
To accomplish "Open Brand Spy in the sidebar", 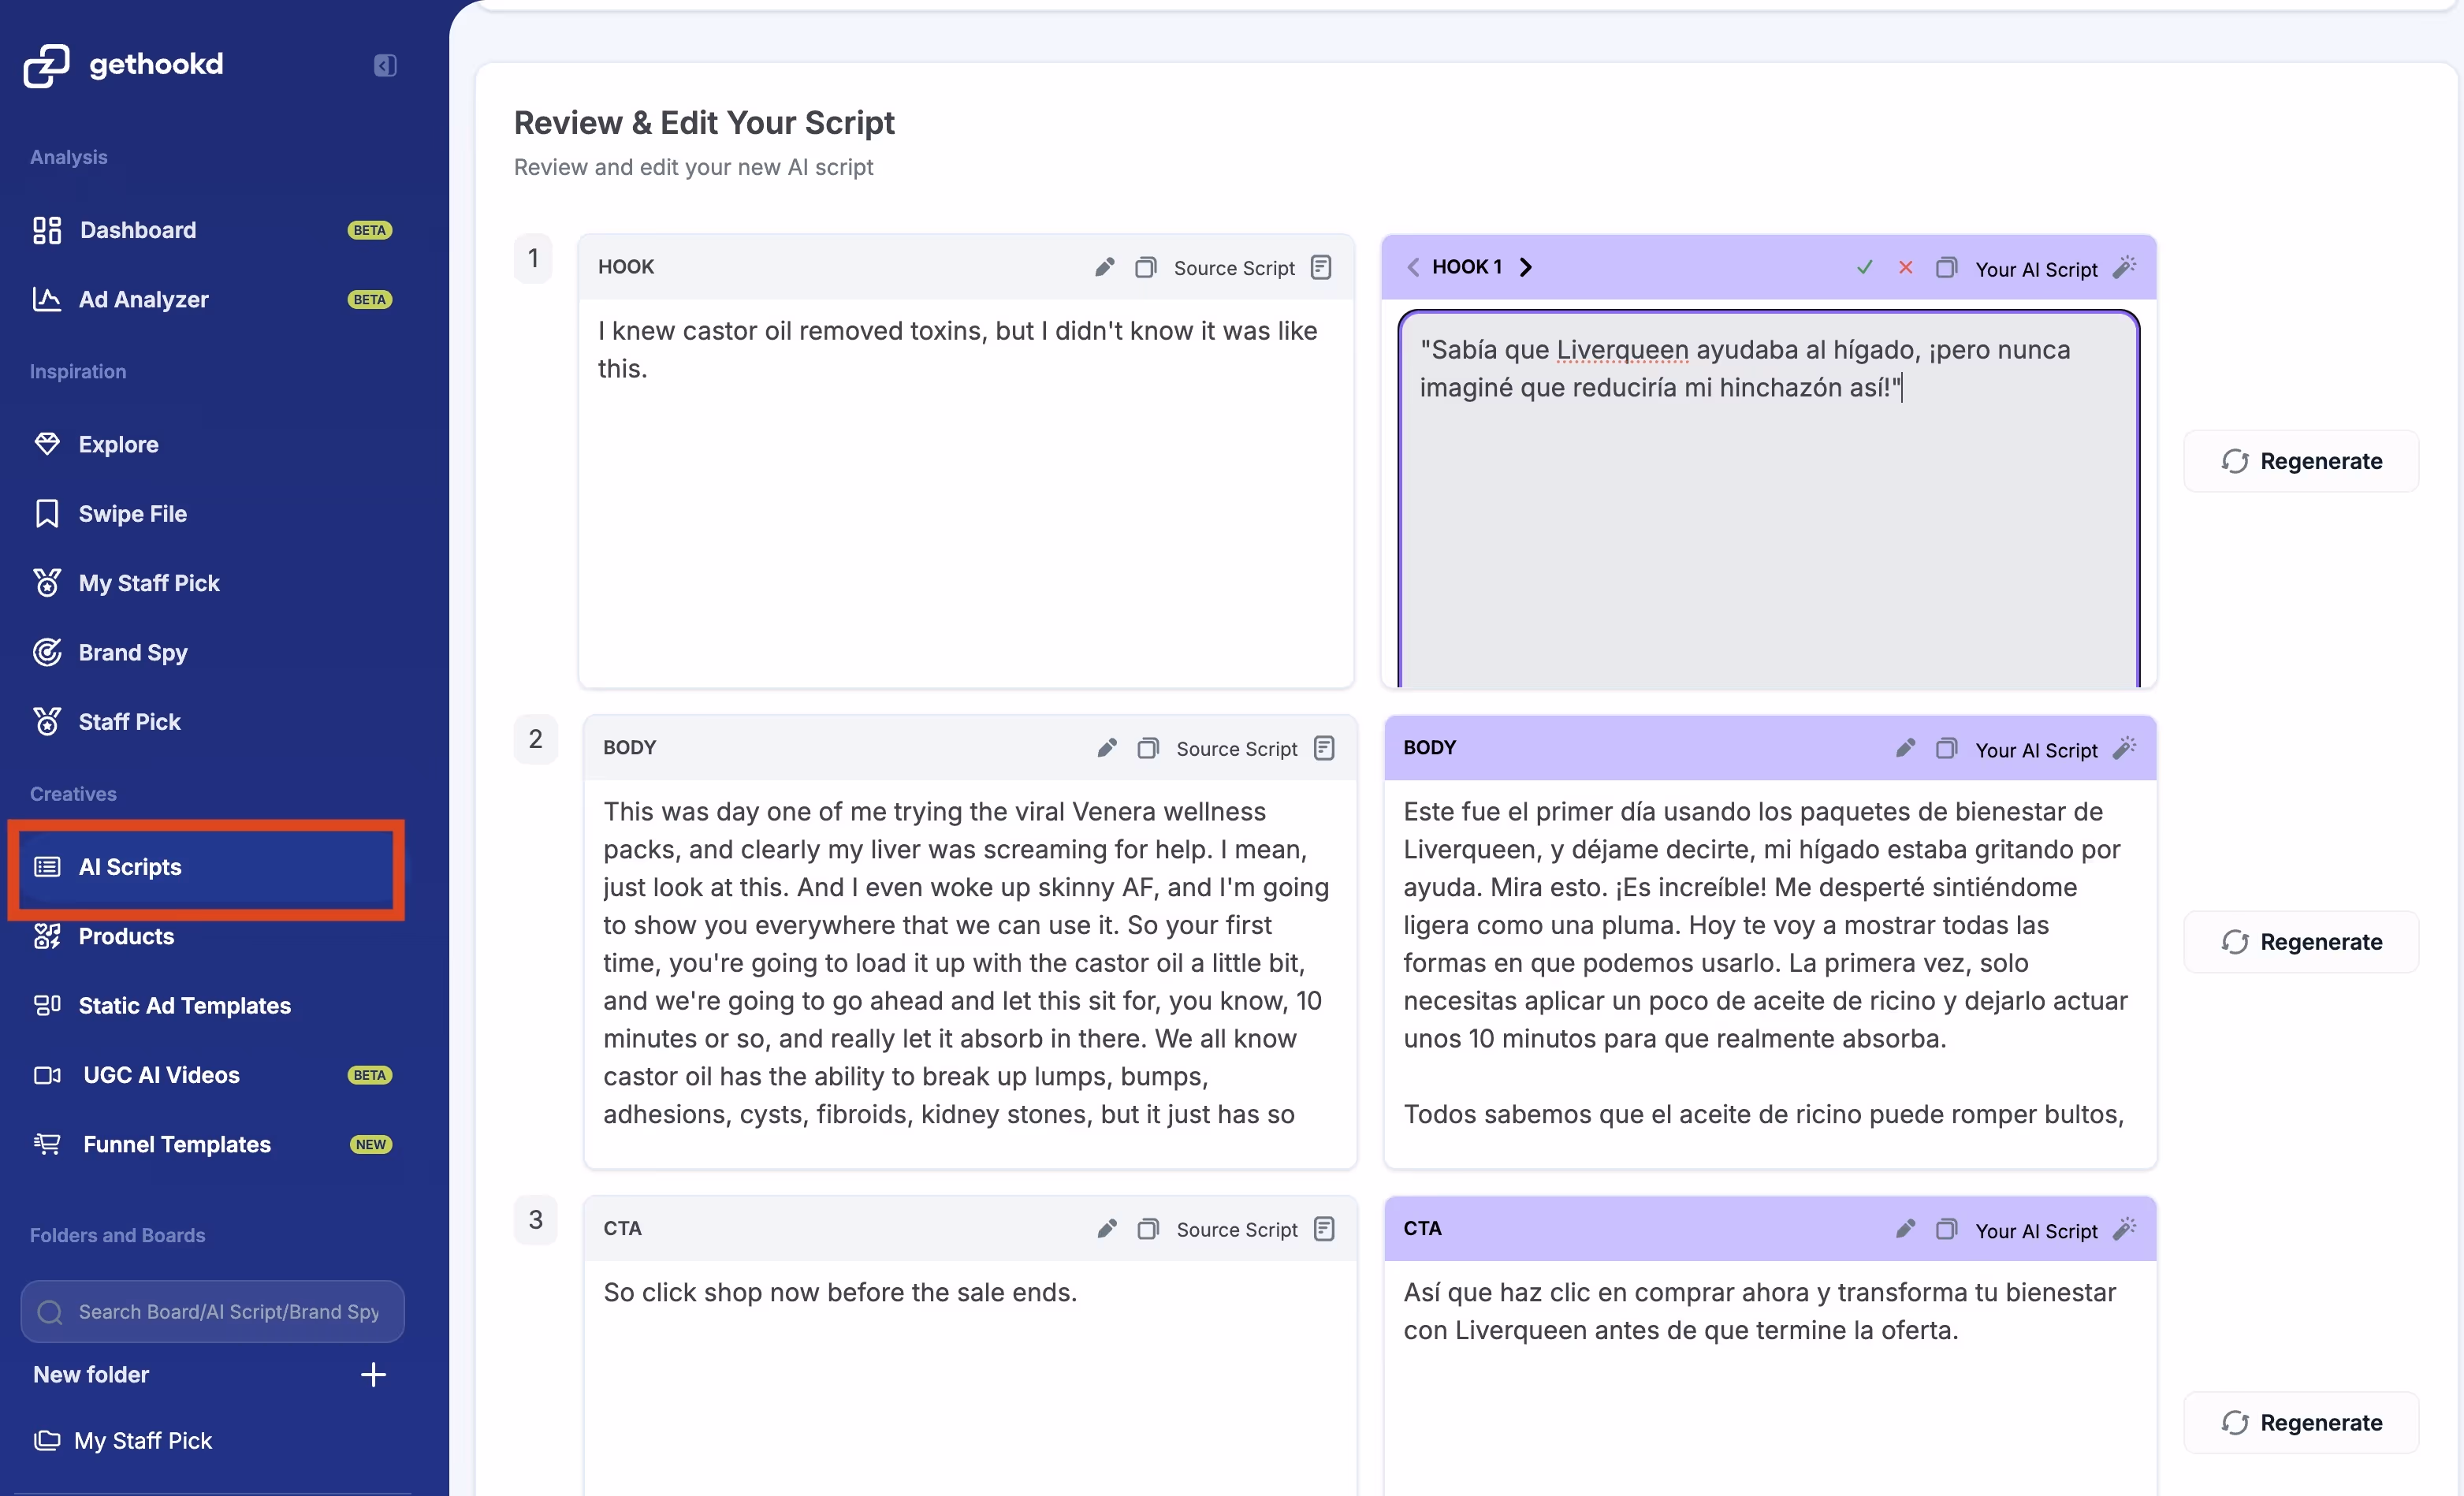I will point(133,653).
